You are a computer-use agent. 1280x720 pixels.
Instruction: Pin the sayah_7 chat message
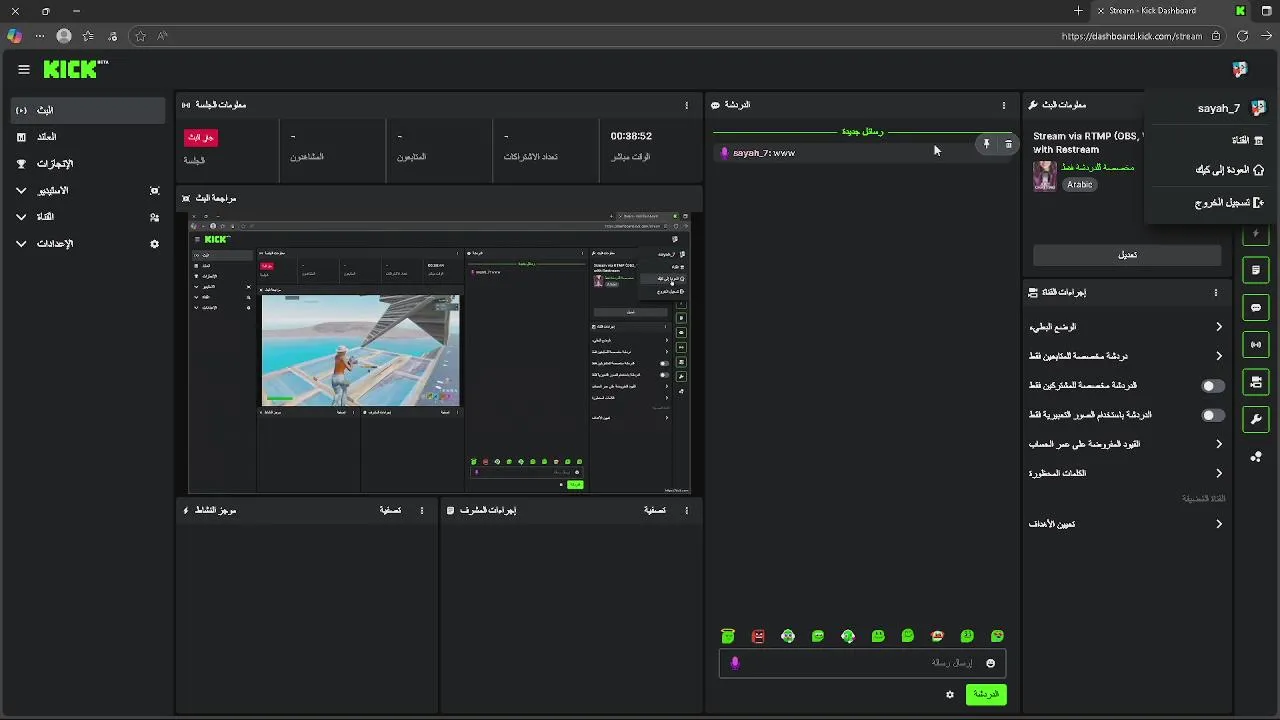coord(986,145)
